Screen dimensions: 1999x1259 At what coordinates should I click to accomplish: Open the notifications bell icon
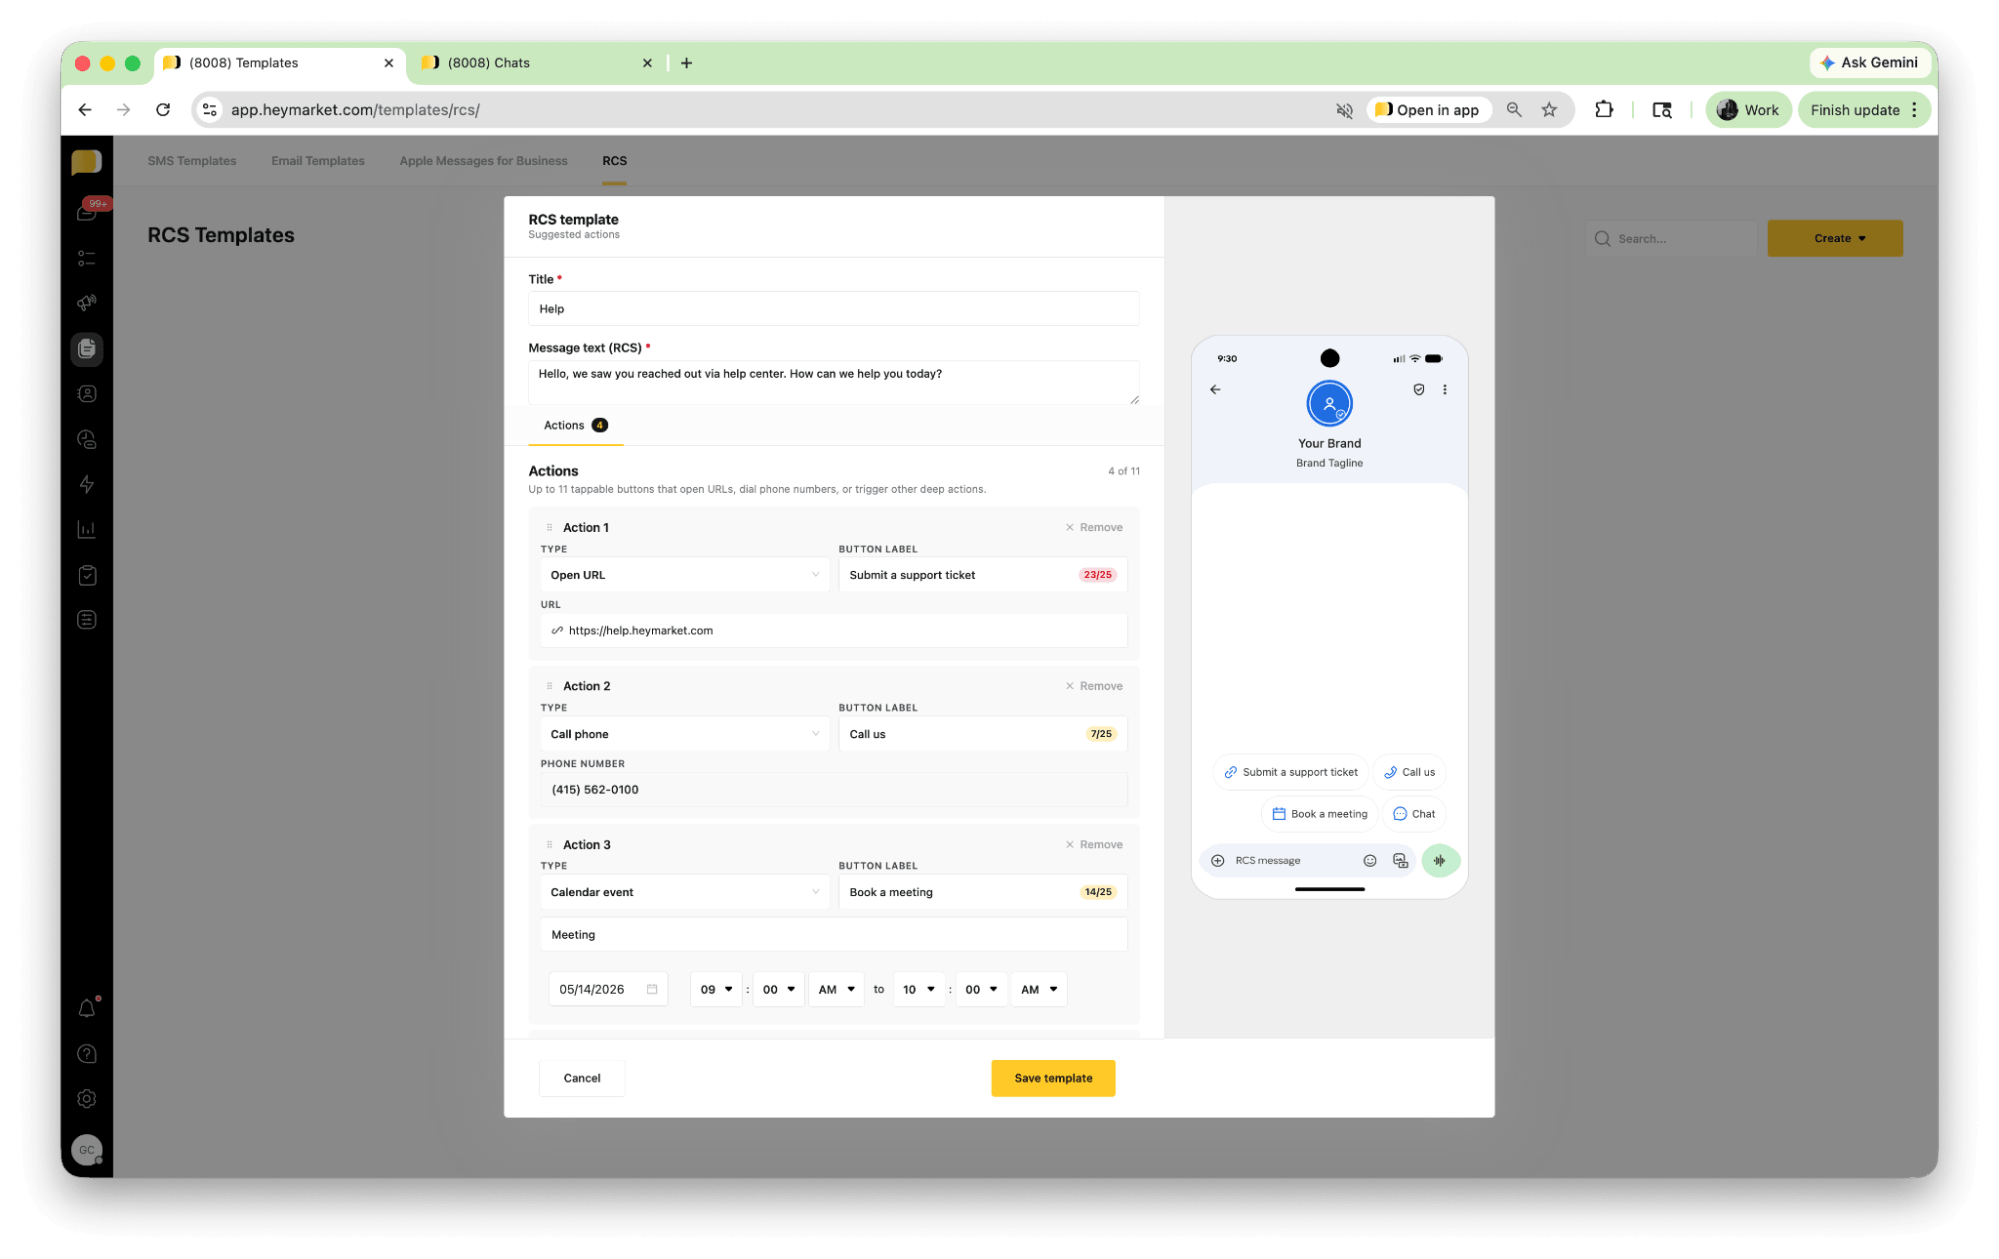(x=87, y=1008)
